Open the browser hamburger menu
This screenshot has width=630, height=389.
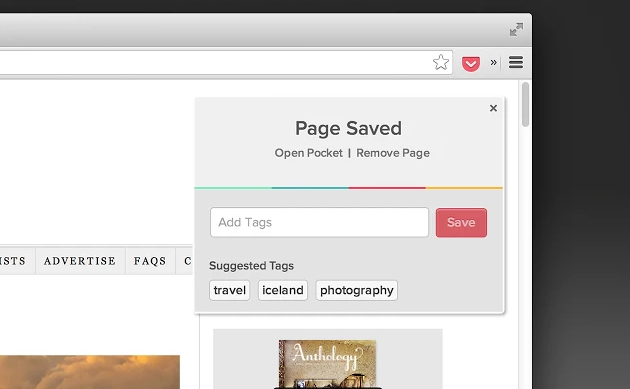pyautogui.click(x=516, y=62)
